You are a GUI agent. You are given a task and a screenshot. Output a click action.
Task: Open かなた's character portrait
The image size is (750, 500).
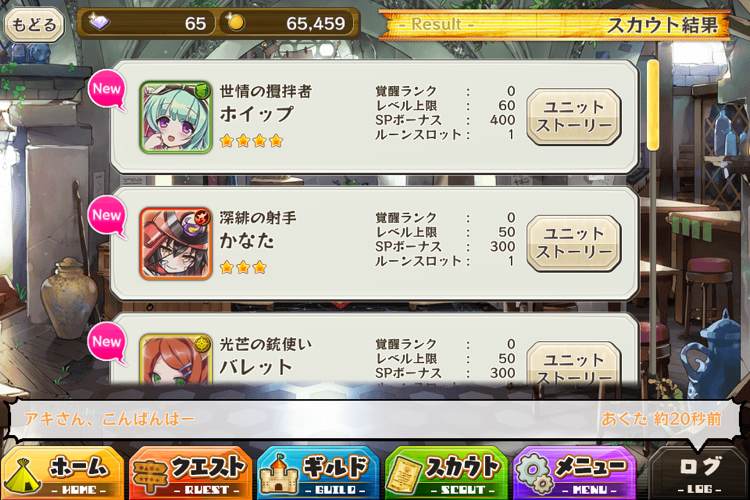point(176,244)
